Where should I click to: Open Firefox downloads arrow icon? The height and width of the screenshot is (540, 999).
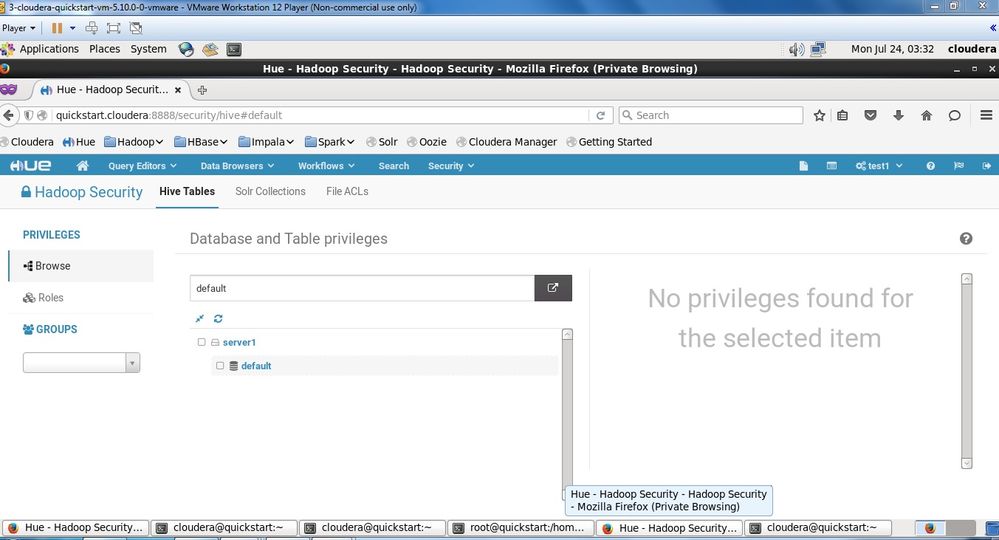(898, 115)
